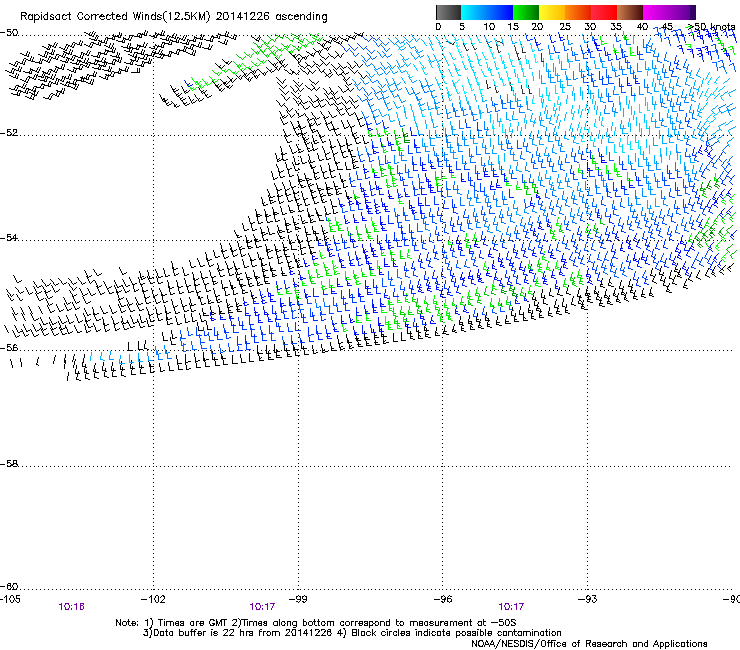Image resolution: width=740 pixels, height=650 pixels.
Task: Click the NOAA/NESDIS credit text
Action: point(589,643)
